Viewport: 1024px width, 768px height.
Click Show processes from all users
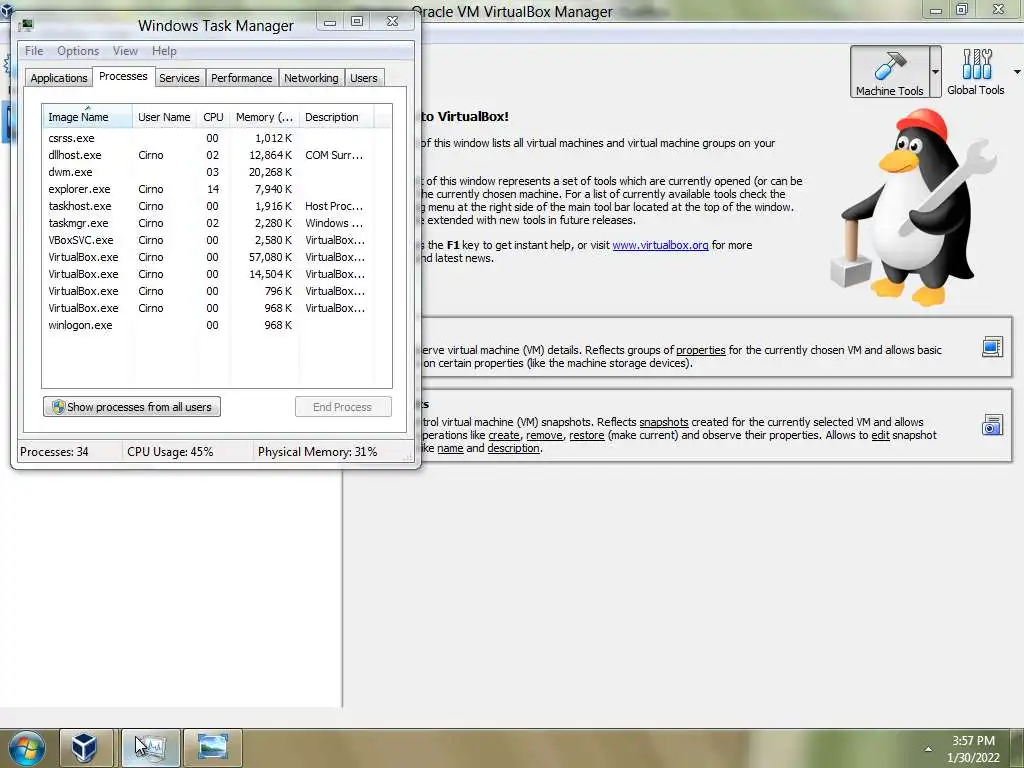pos(132,407)
